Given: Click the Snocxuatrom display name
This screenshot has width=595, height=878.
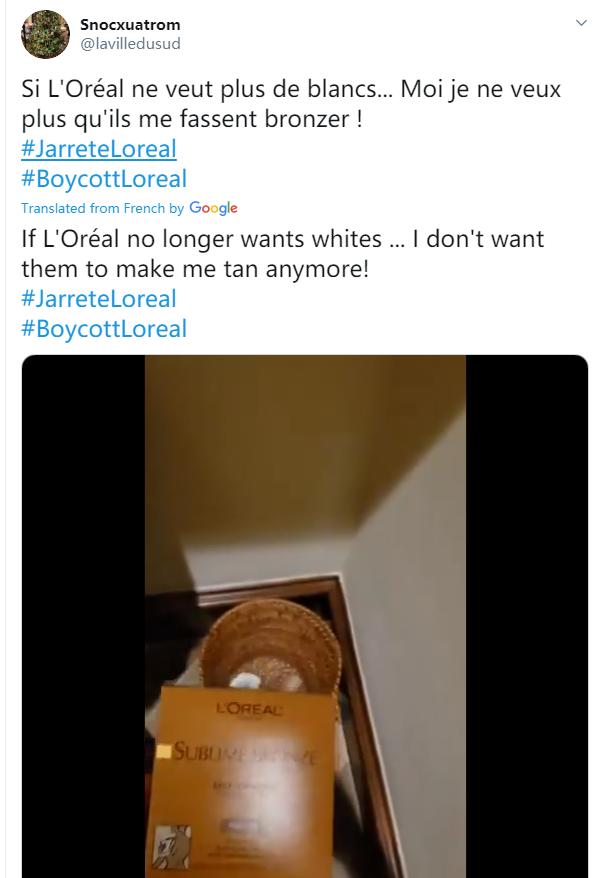Looking at the screenshot, I should 130,25.
